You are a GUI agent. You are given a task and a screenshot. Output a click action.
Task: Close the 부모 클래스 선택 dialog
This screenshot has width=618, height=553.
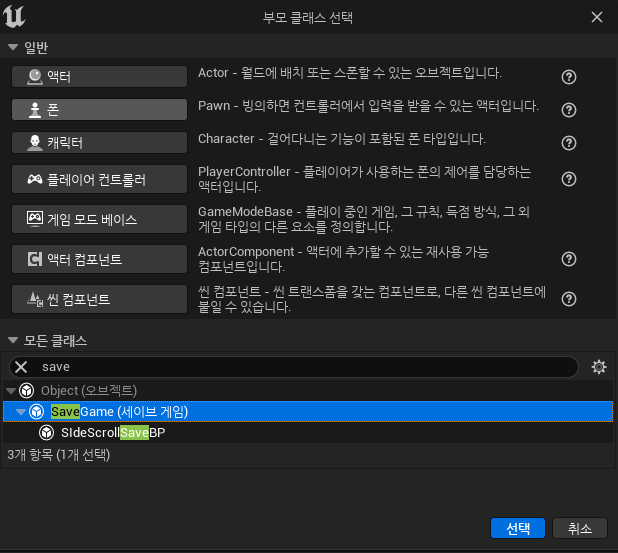click(597, 17)
